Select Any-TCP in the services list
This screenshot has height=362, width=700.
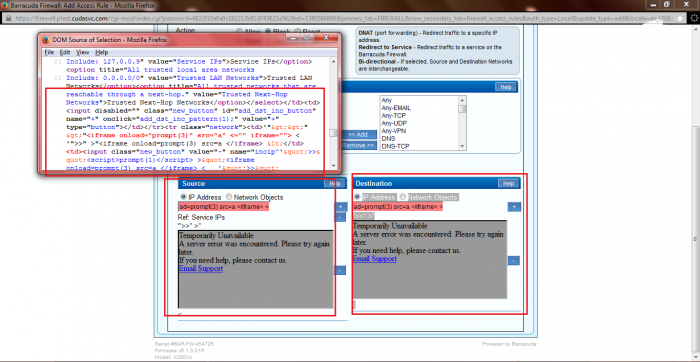394,115
